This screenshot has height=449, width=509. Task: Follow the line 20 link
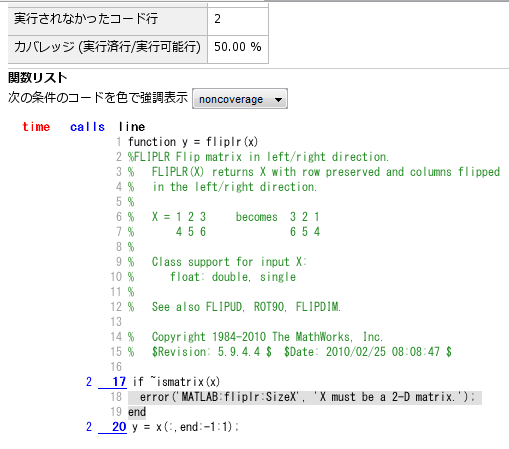[x=112, y=427]
